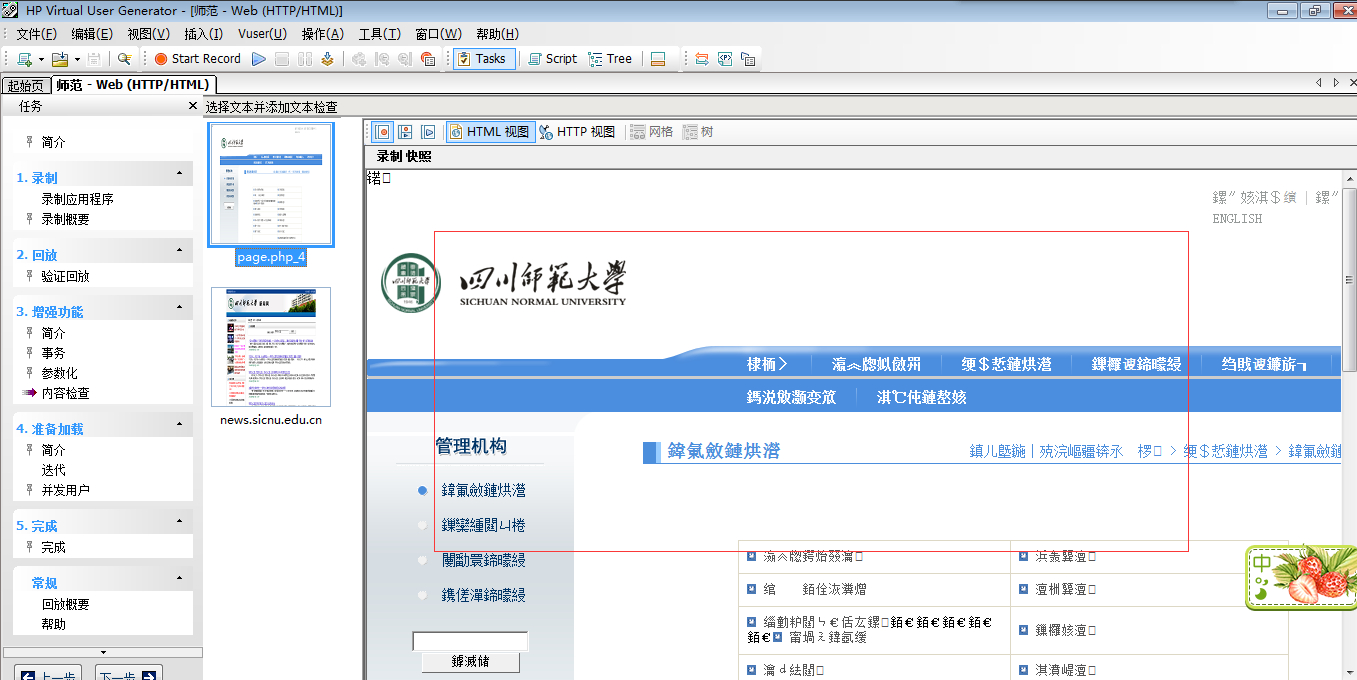This screenshot has height=680, width=1357.
Task: Click the magnifier search icon in toolbar
Action: pos(124,59)
